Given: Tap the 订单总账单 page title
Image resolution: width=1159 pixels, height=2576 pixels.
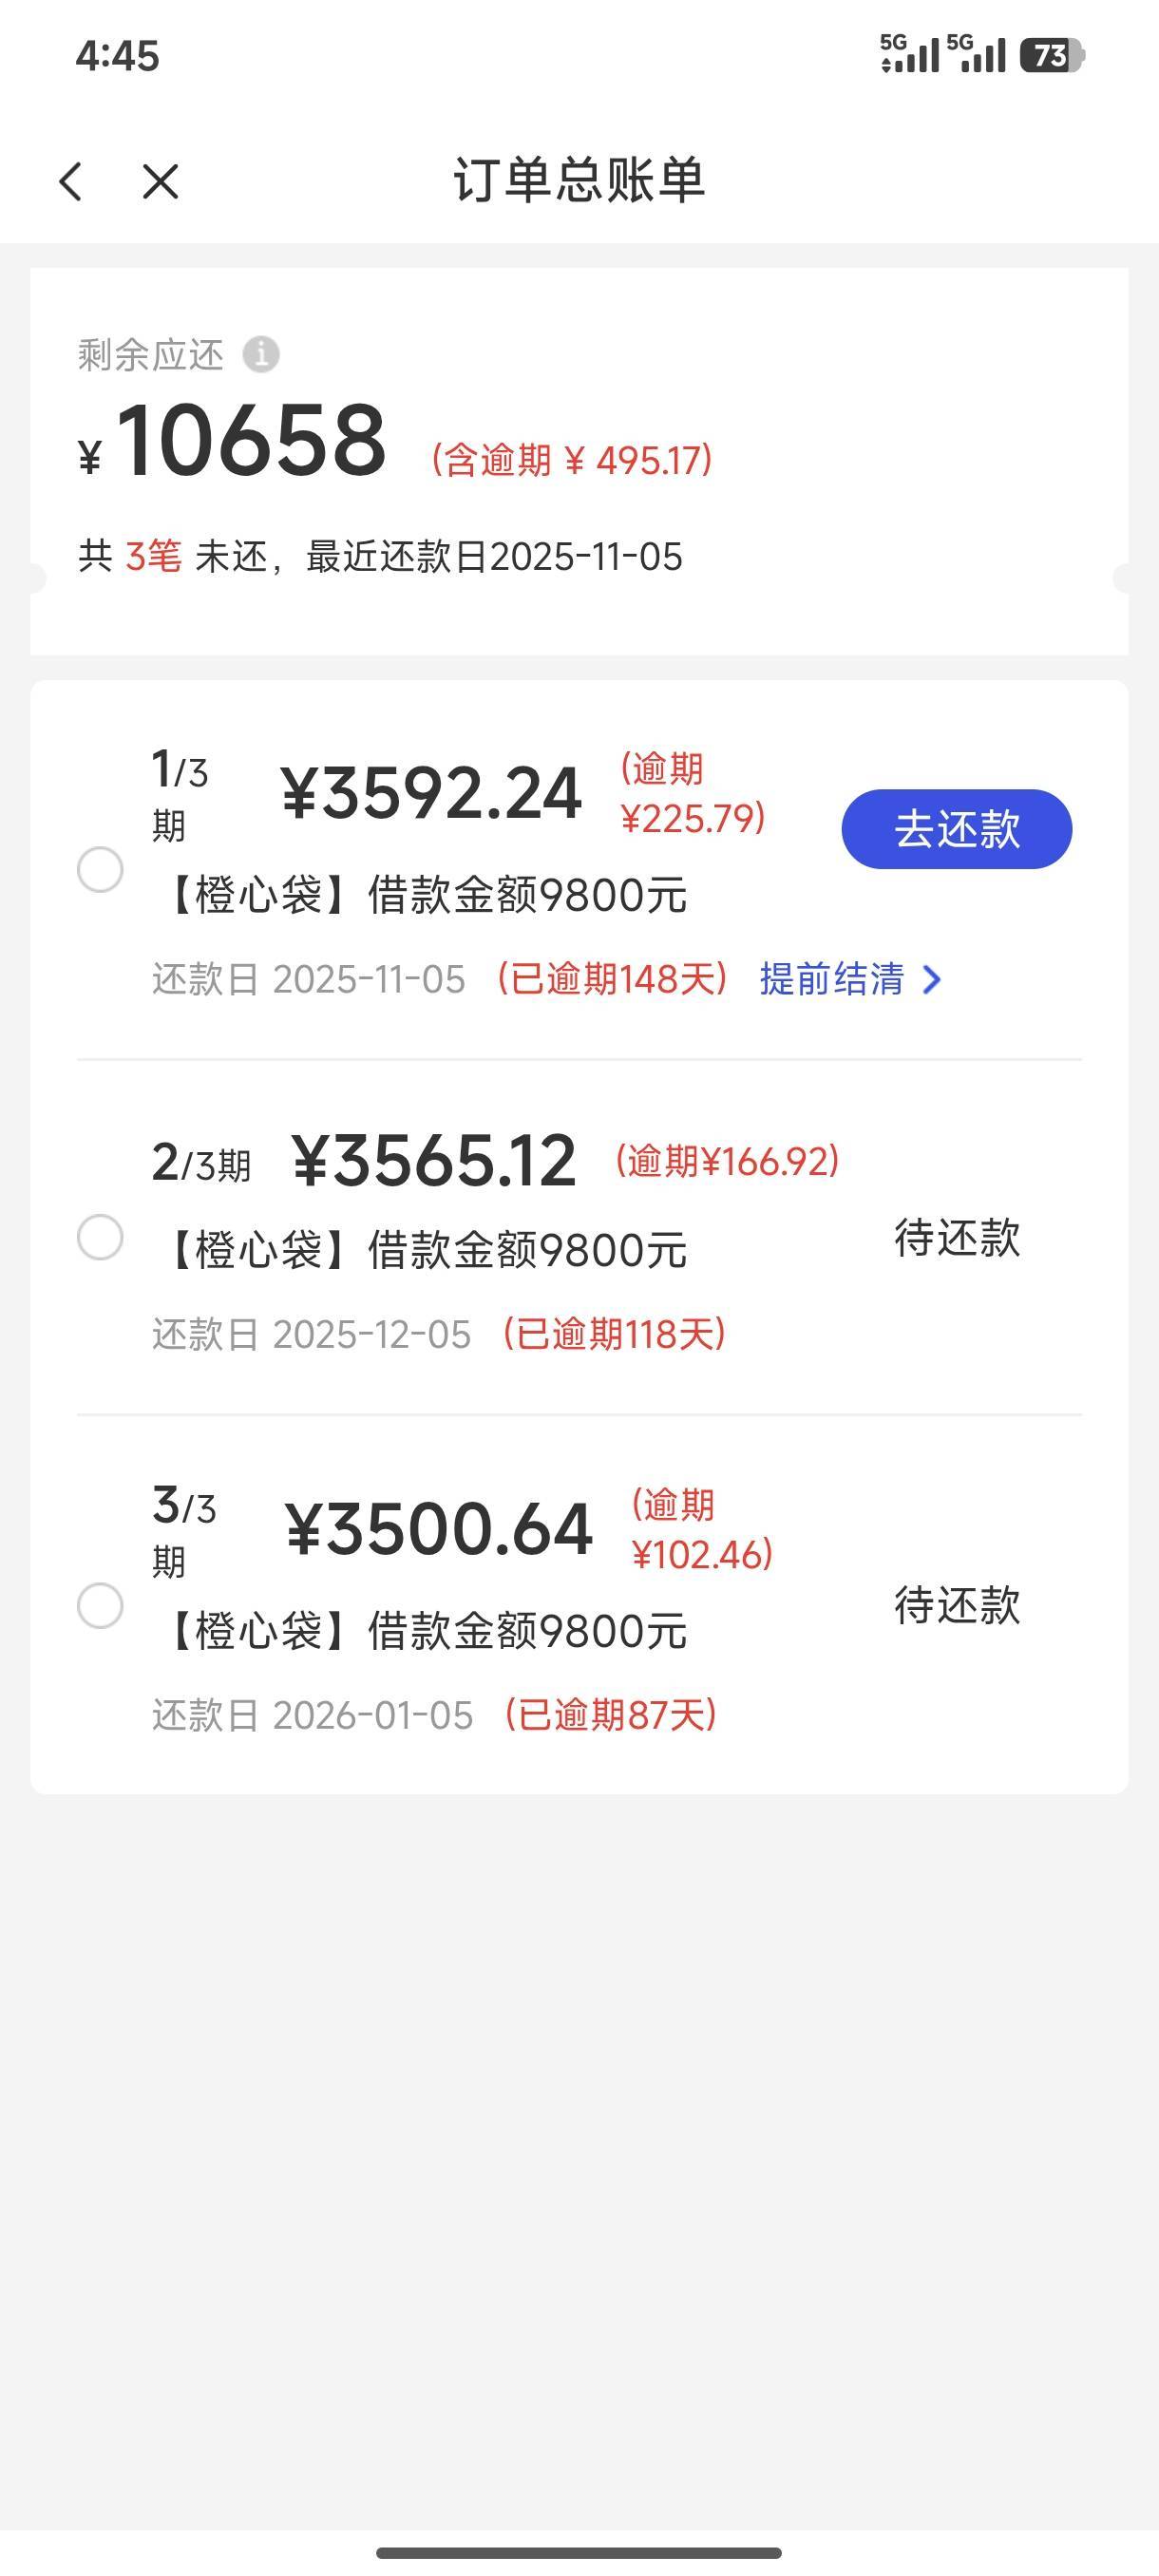Looking at the screenshot, I should [x=579, y=181].
